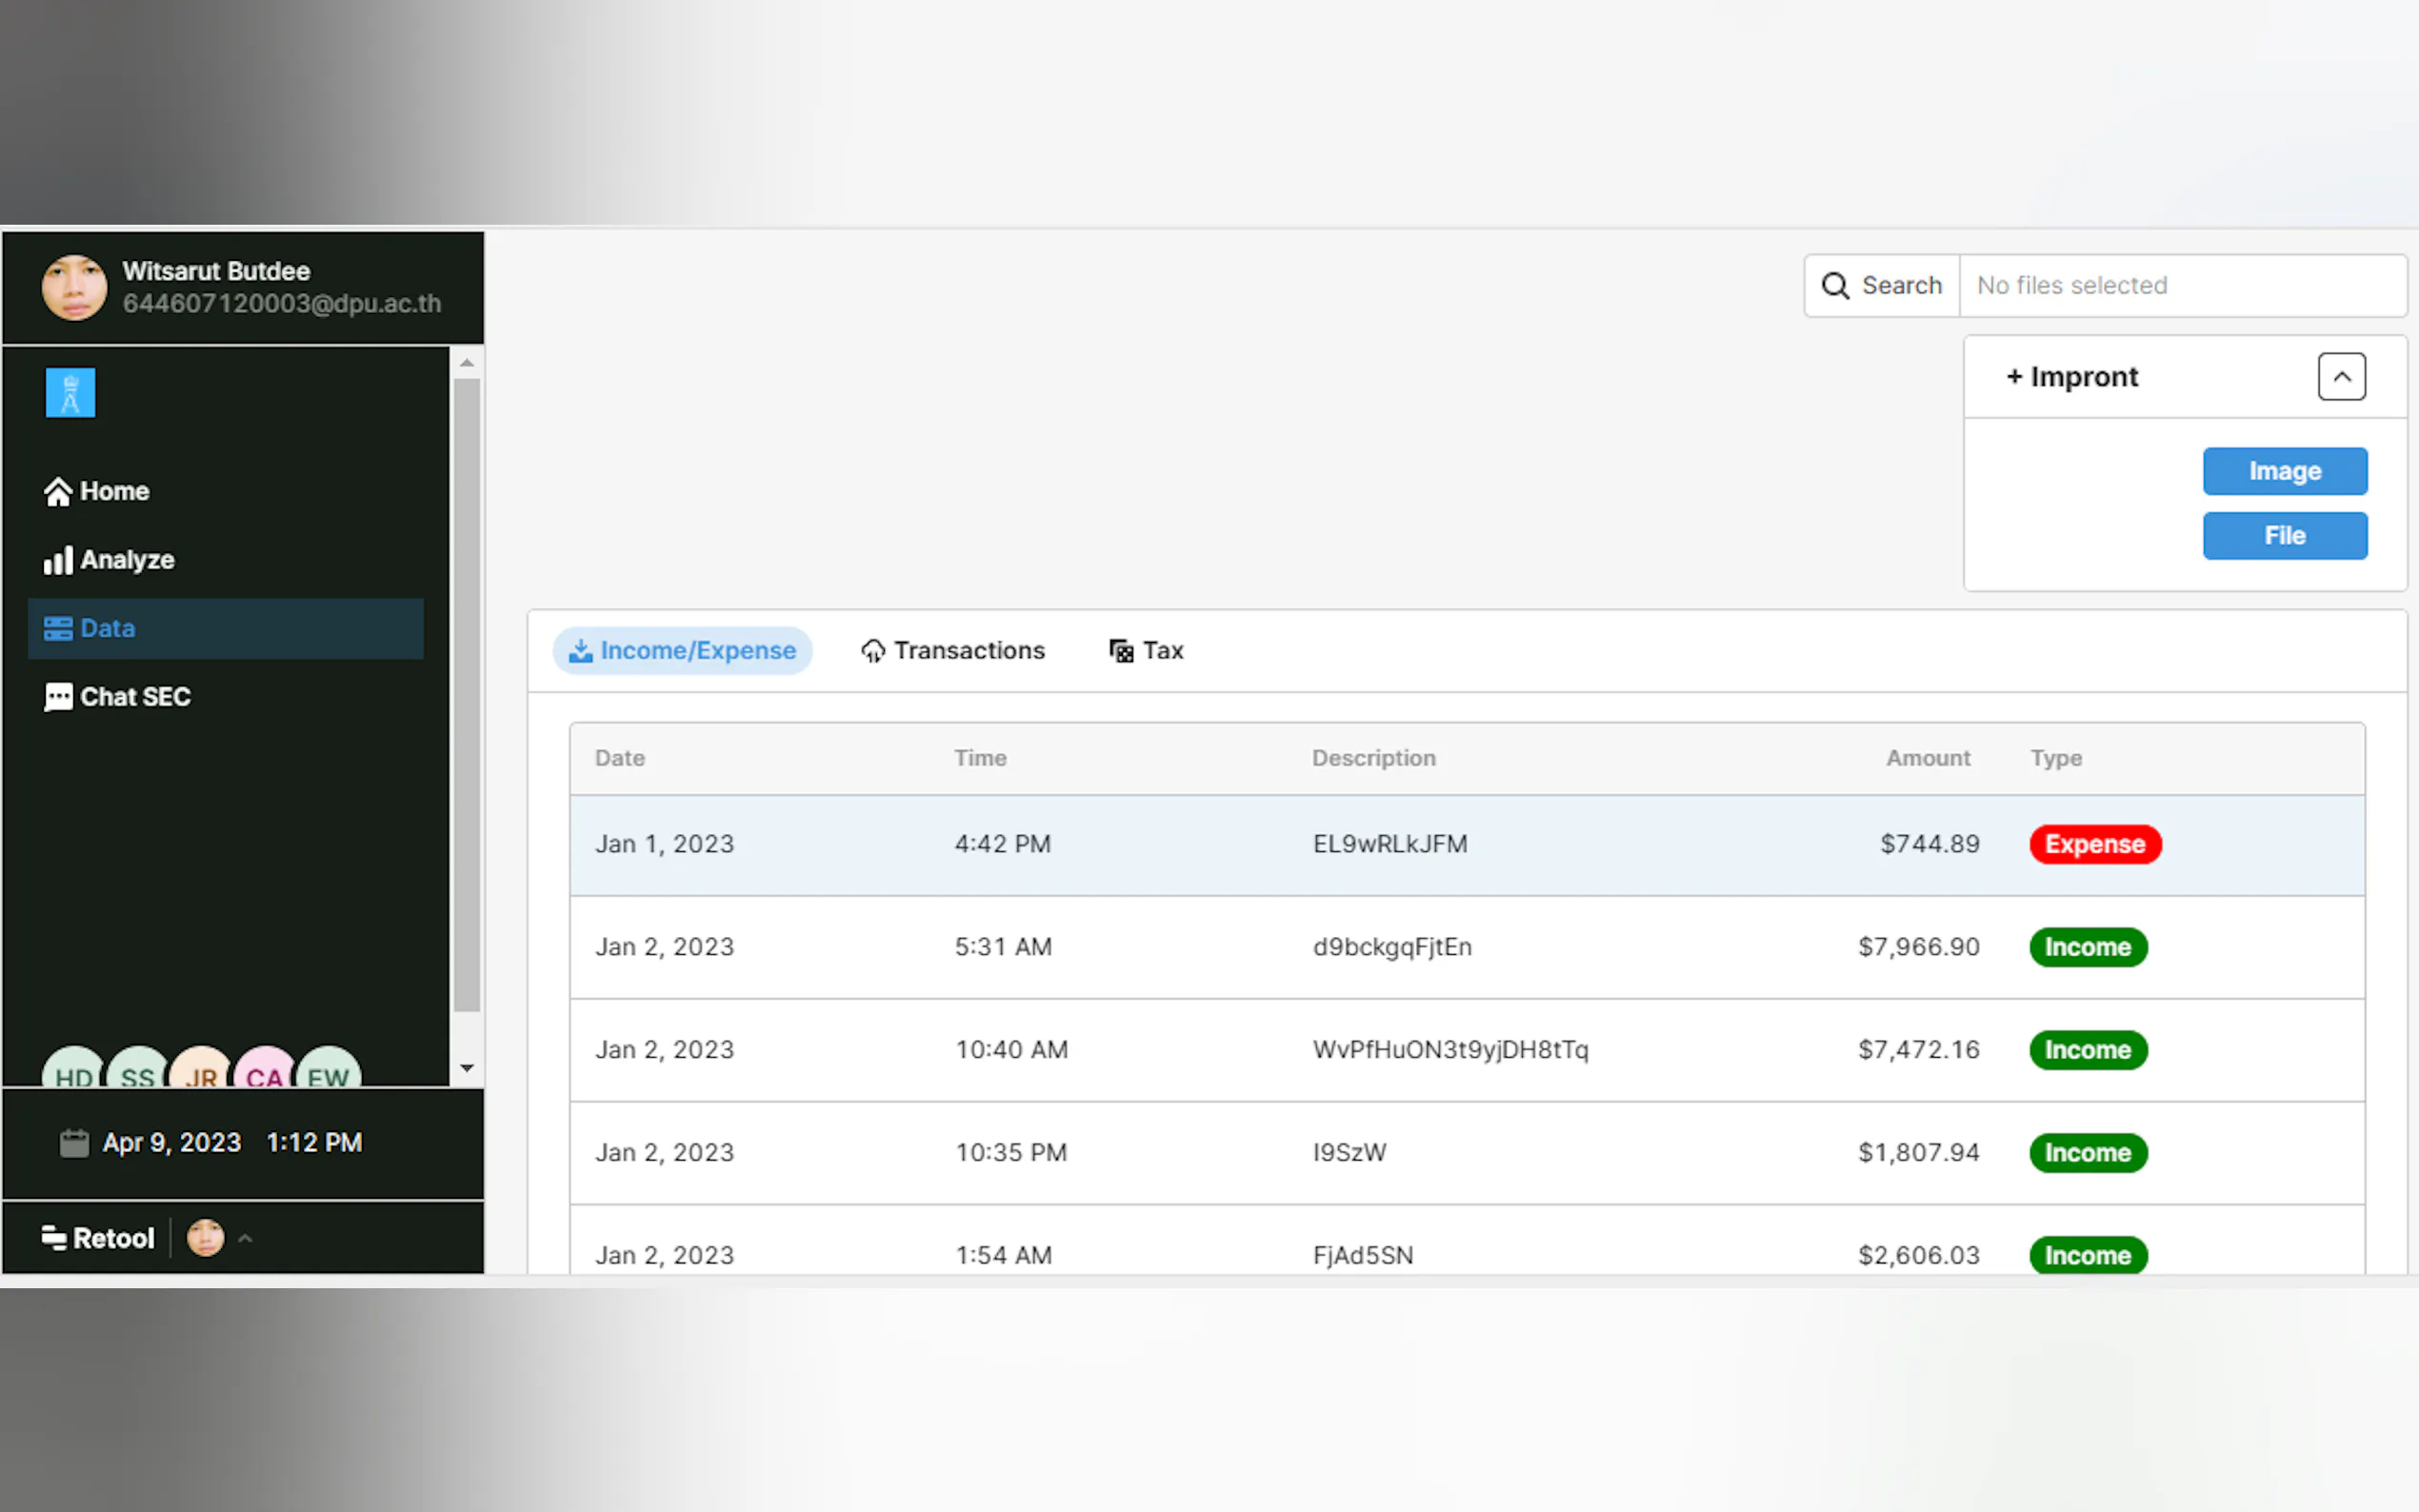Select the Income/Expense tab
The height and width of the screenshot is (1512, 2419).
click(x=682, y=651)
